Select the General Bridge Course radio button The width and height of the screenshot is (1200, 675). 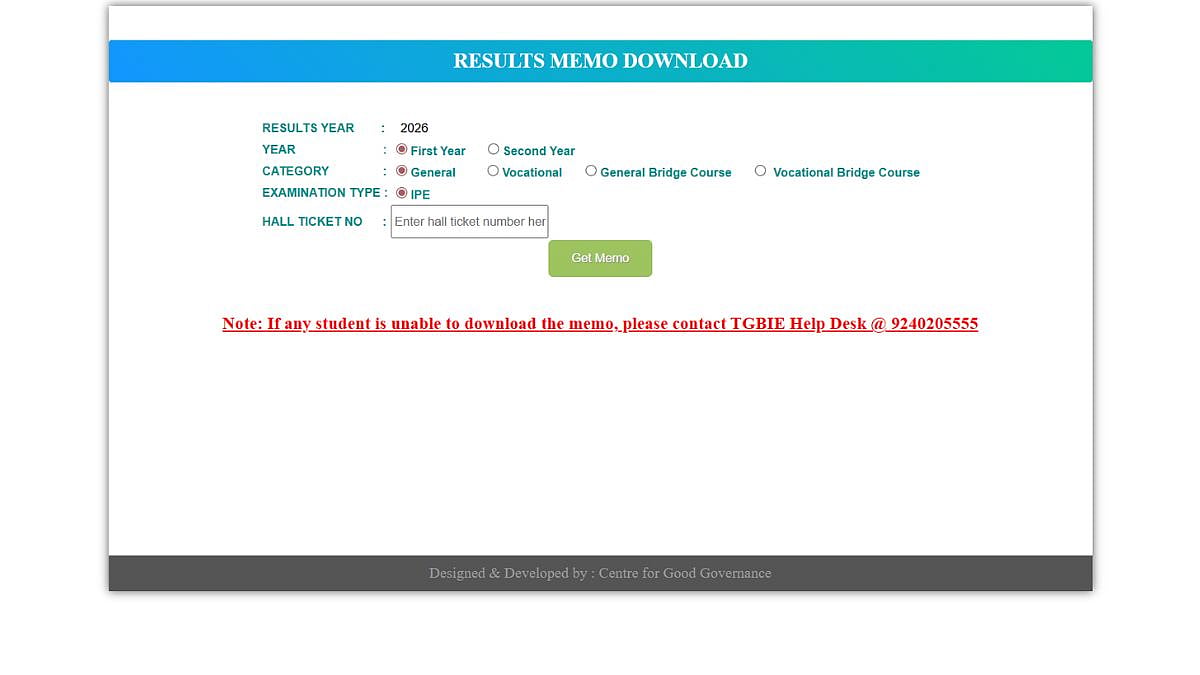(591, 171)
